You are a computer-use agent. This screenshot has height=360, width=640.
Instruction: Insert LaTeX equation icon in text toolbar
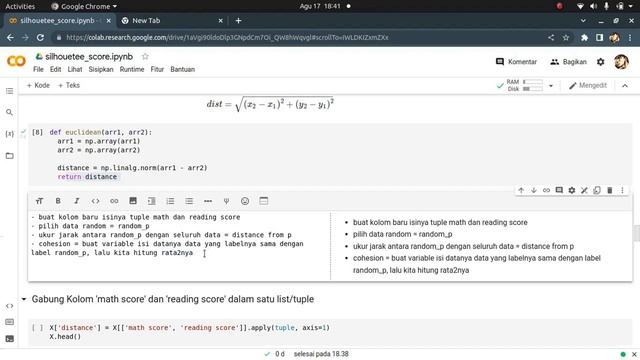(226, 201)
